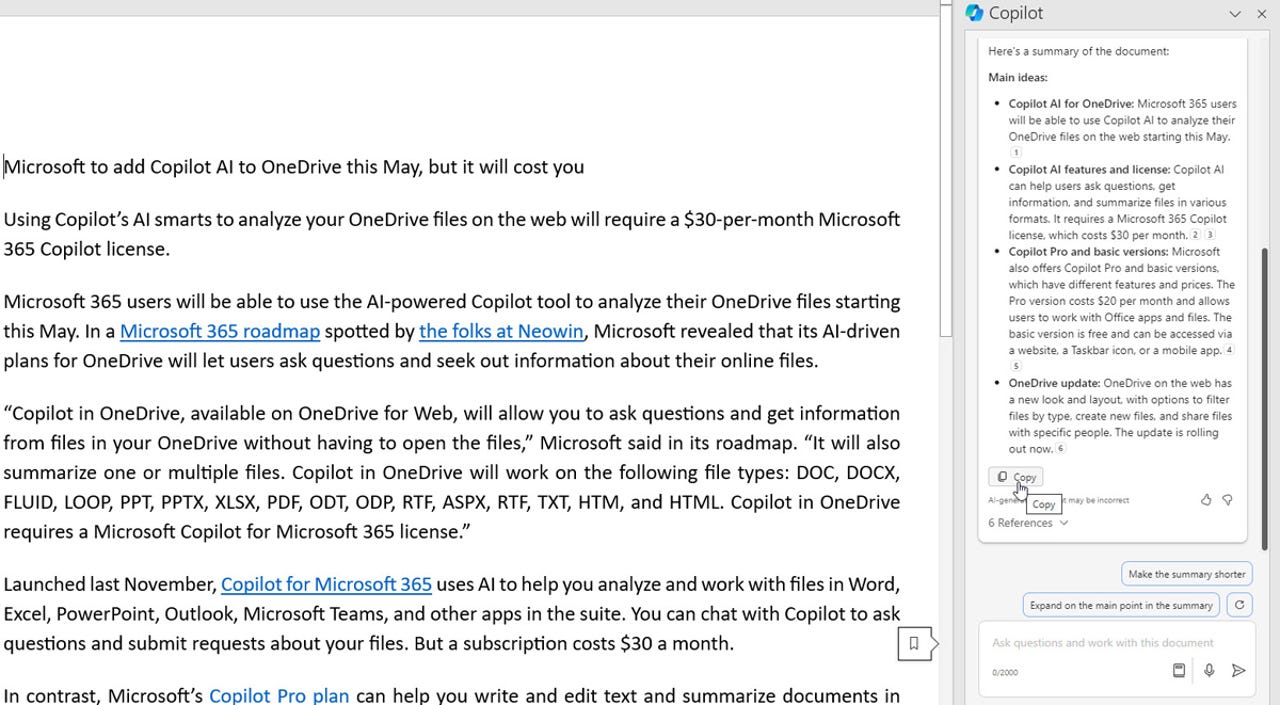This screenshot has height=705, width=1280.
Task: Copy the Copilot summary response
Action: tap(1016, 477)
